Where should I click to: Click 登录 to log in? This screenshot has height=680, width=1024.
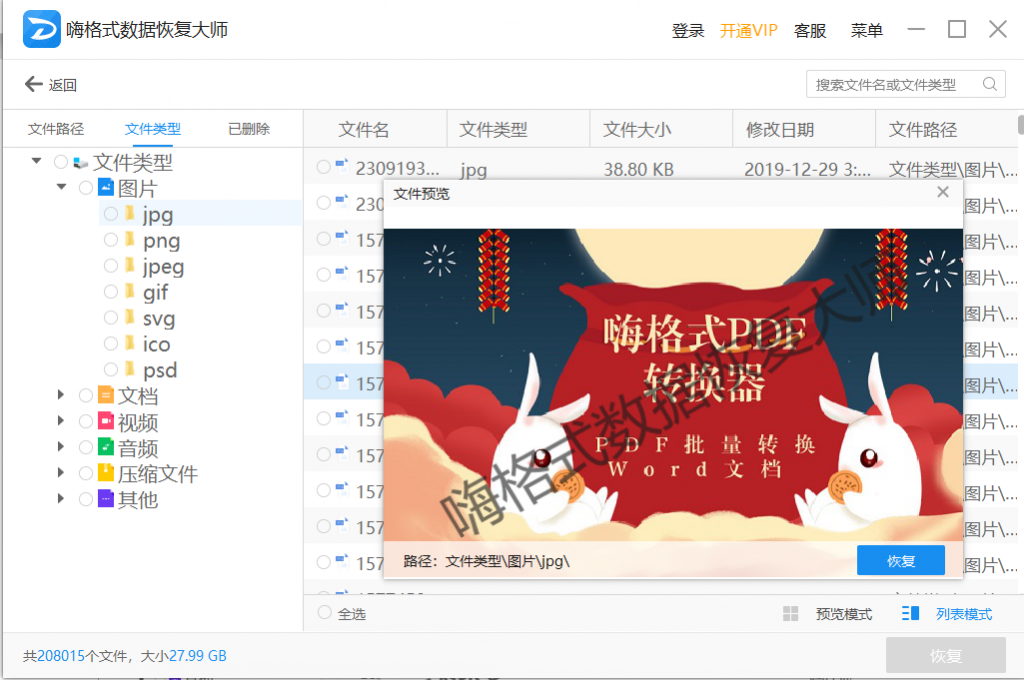pyautogui.click(x=688, y=31)
